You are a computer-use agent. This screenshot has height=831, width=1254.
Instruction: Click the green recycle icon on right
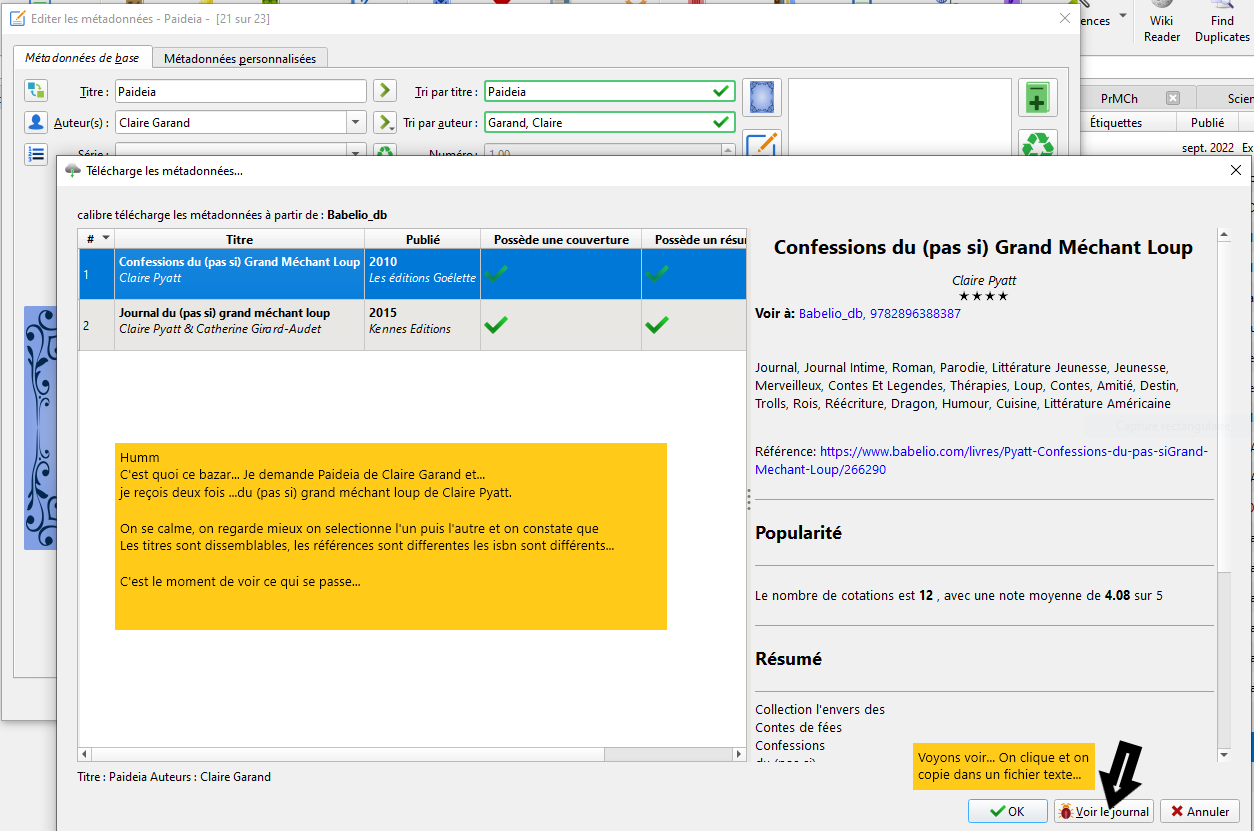pyautogui.click(x=1038, y=146)
